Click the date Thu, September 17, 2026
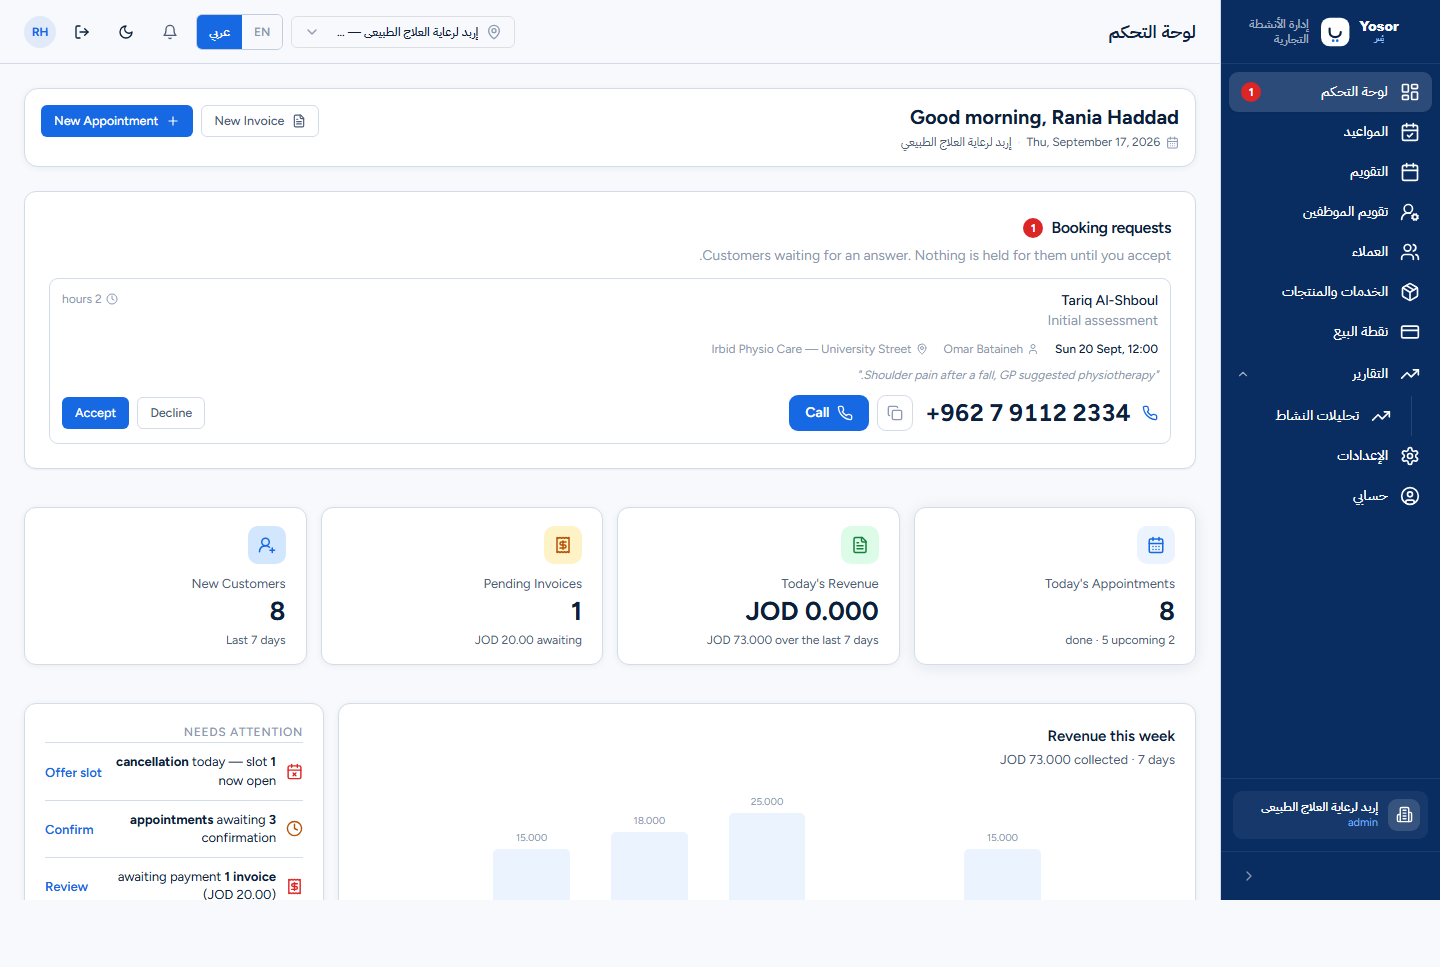 pos(1093,142)
